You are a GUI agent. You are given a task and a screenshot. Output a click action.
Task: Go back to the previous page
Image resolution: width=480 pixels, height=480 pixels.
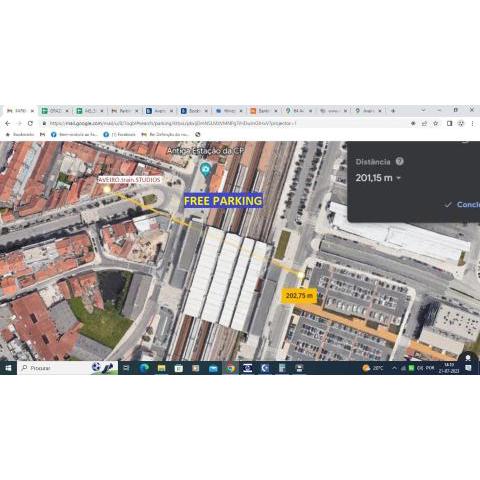click(8, 123)
